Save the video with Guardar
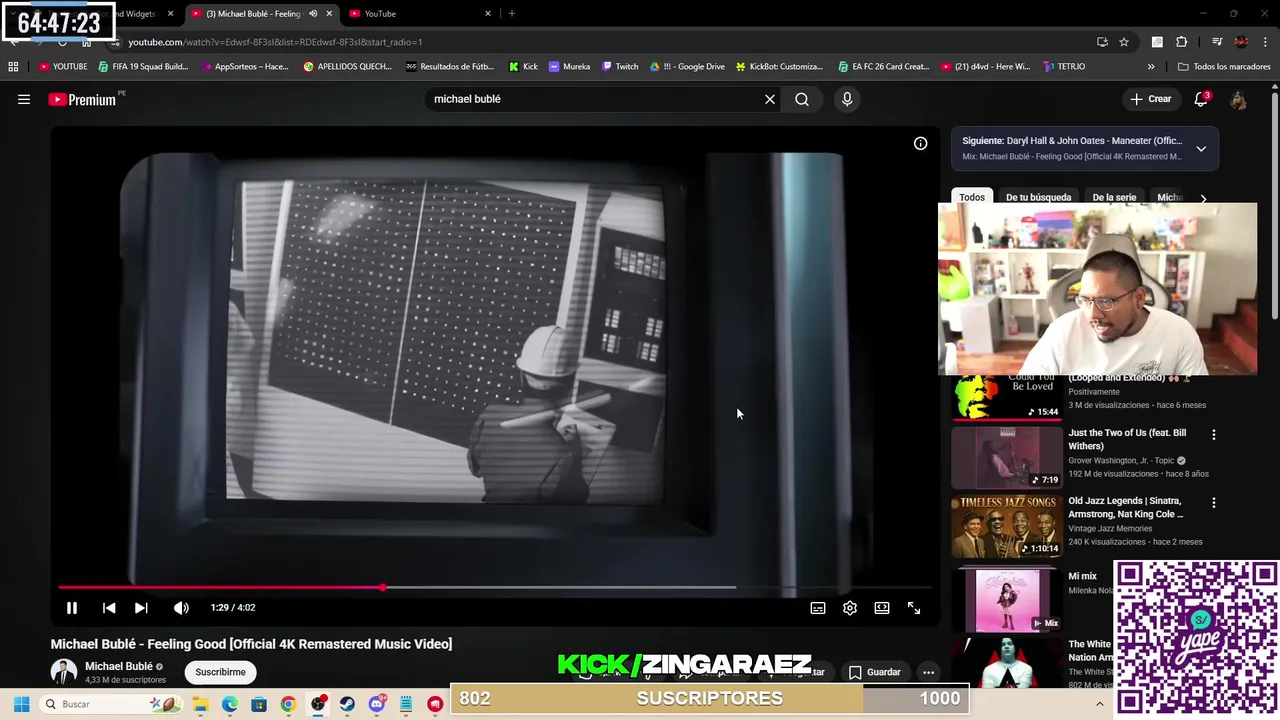The image size is (1280, 720). 874,672
